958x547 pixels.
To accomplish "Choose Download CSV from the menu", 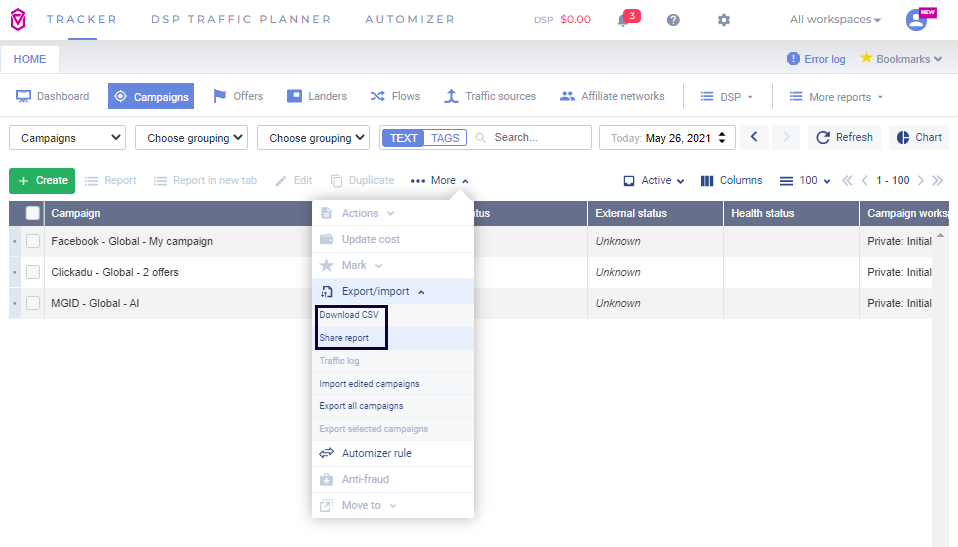I will 349,315.
